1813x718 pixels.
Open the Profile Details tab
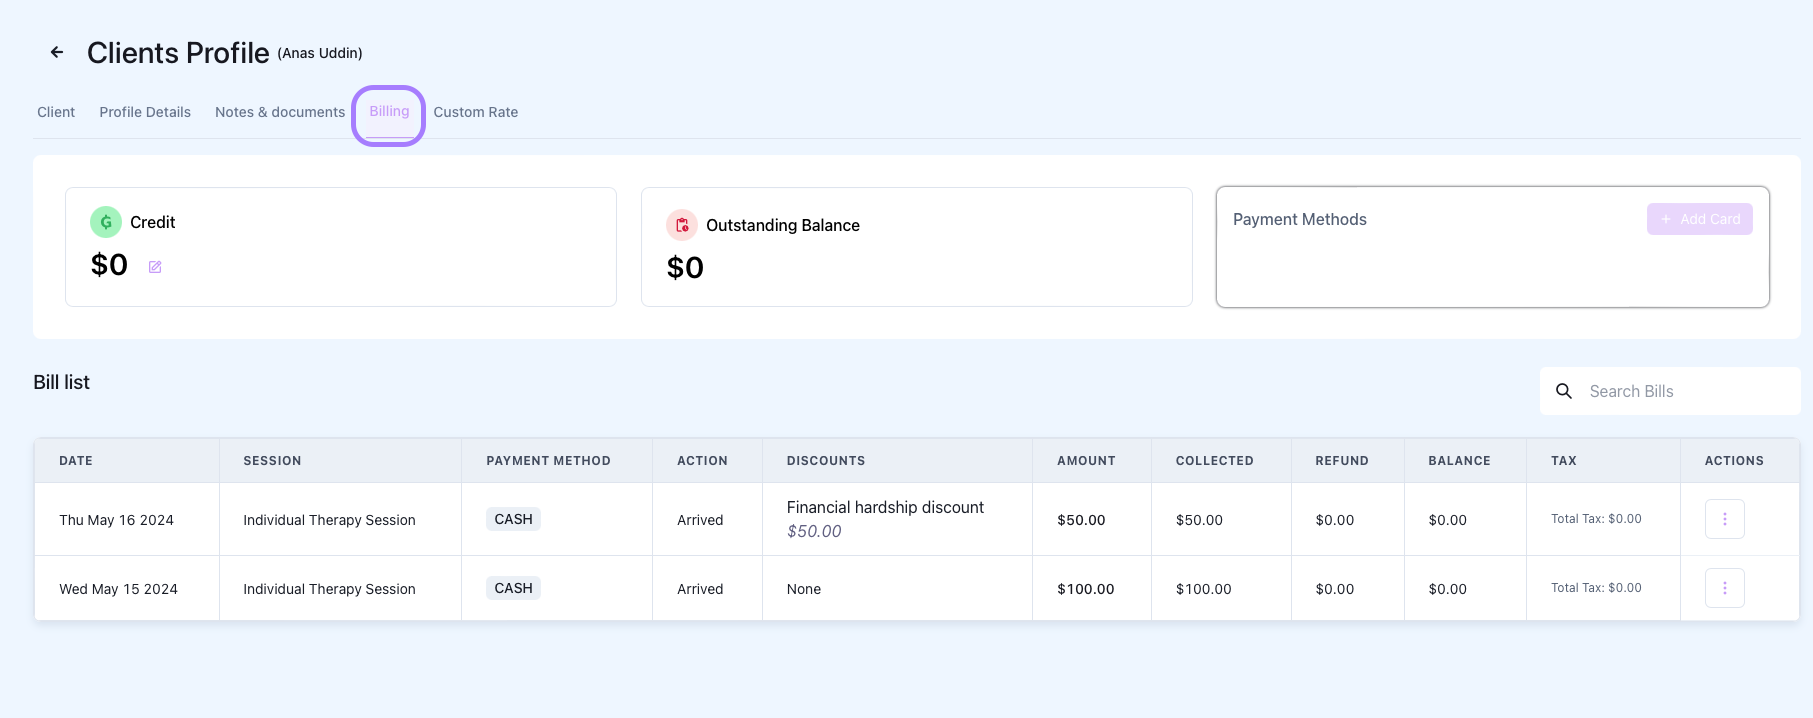coord(145,112)
